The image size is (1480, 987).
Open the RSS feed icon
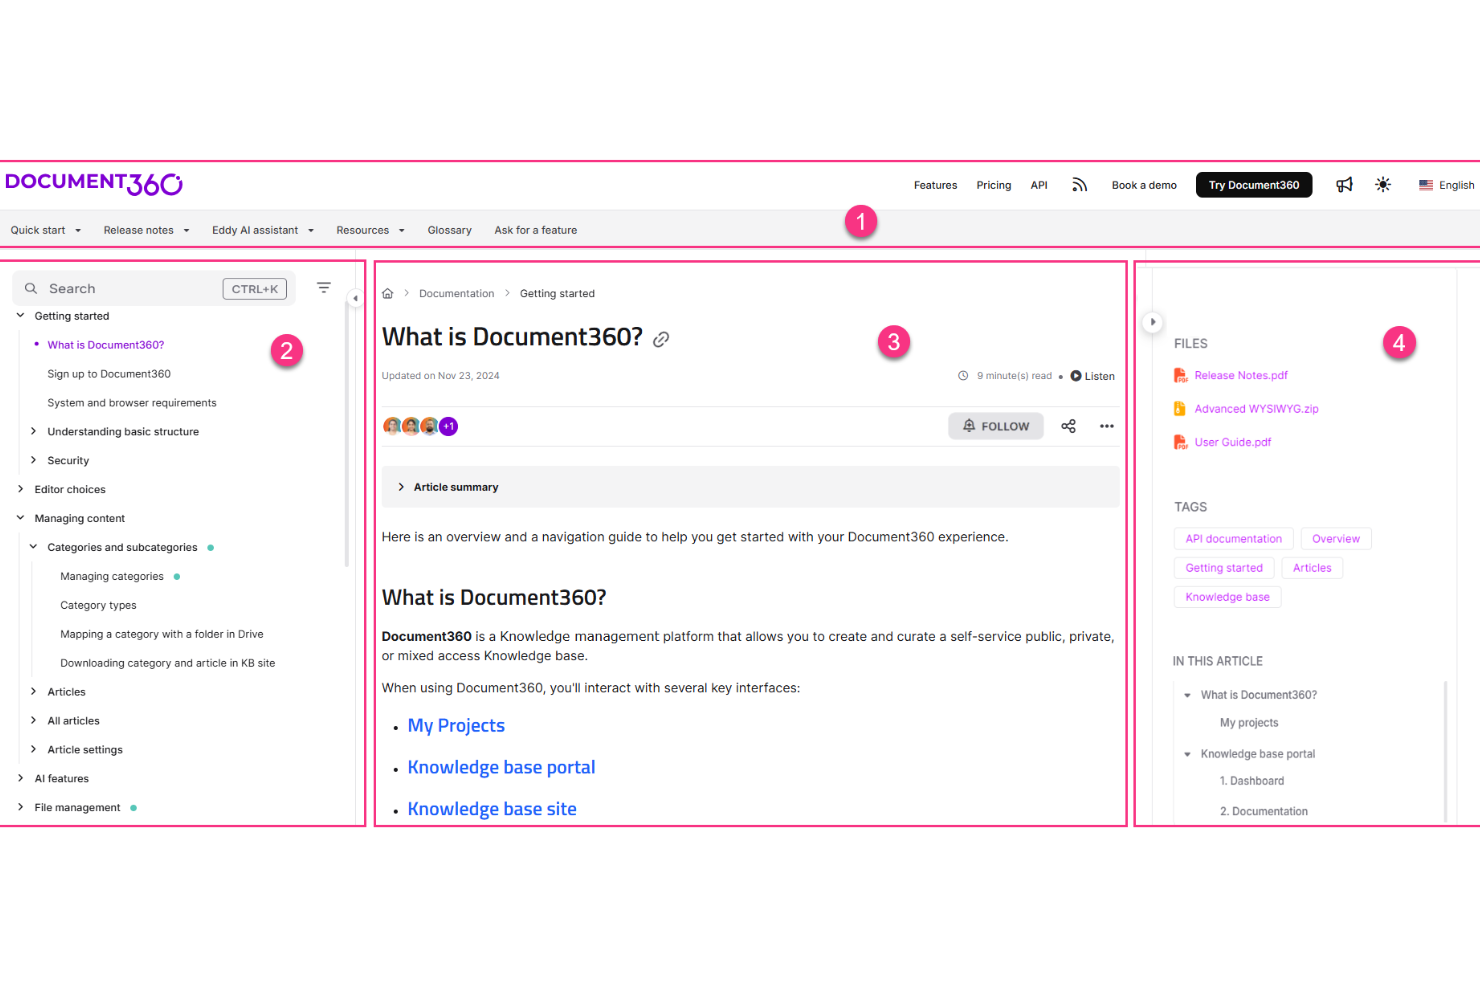(x=1079, y=185)
